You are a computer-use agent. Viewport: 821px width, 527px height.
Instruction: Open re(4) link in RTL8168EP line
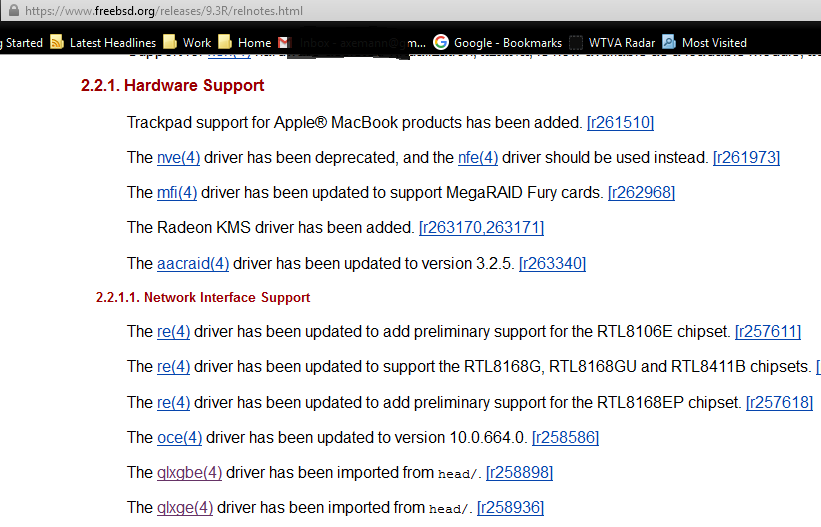point(173,403)
